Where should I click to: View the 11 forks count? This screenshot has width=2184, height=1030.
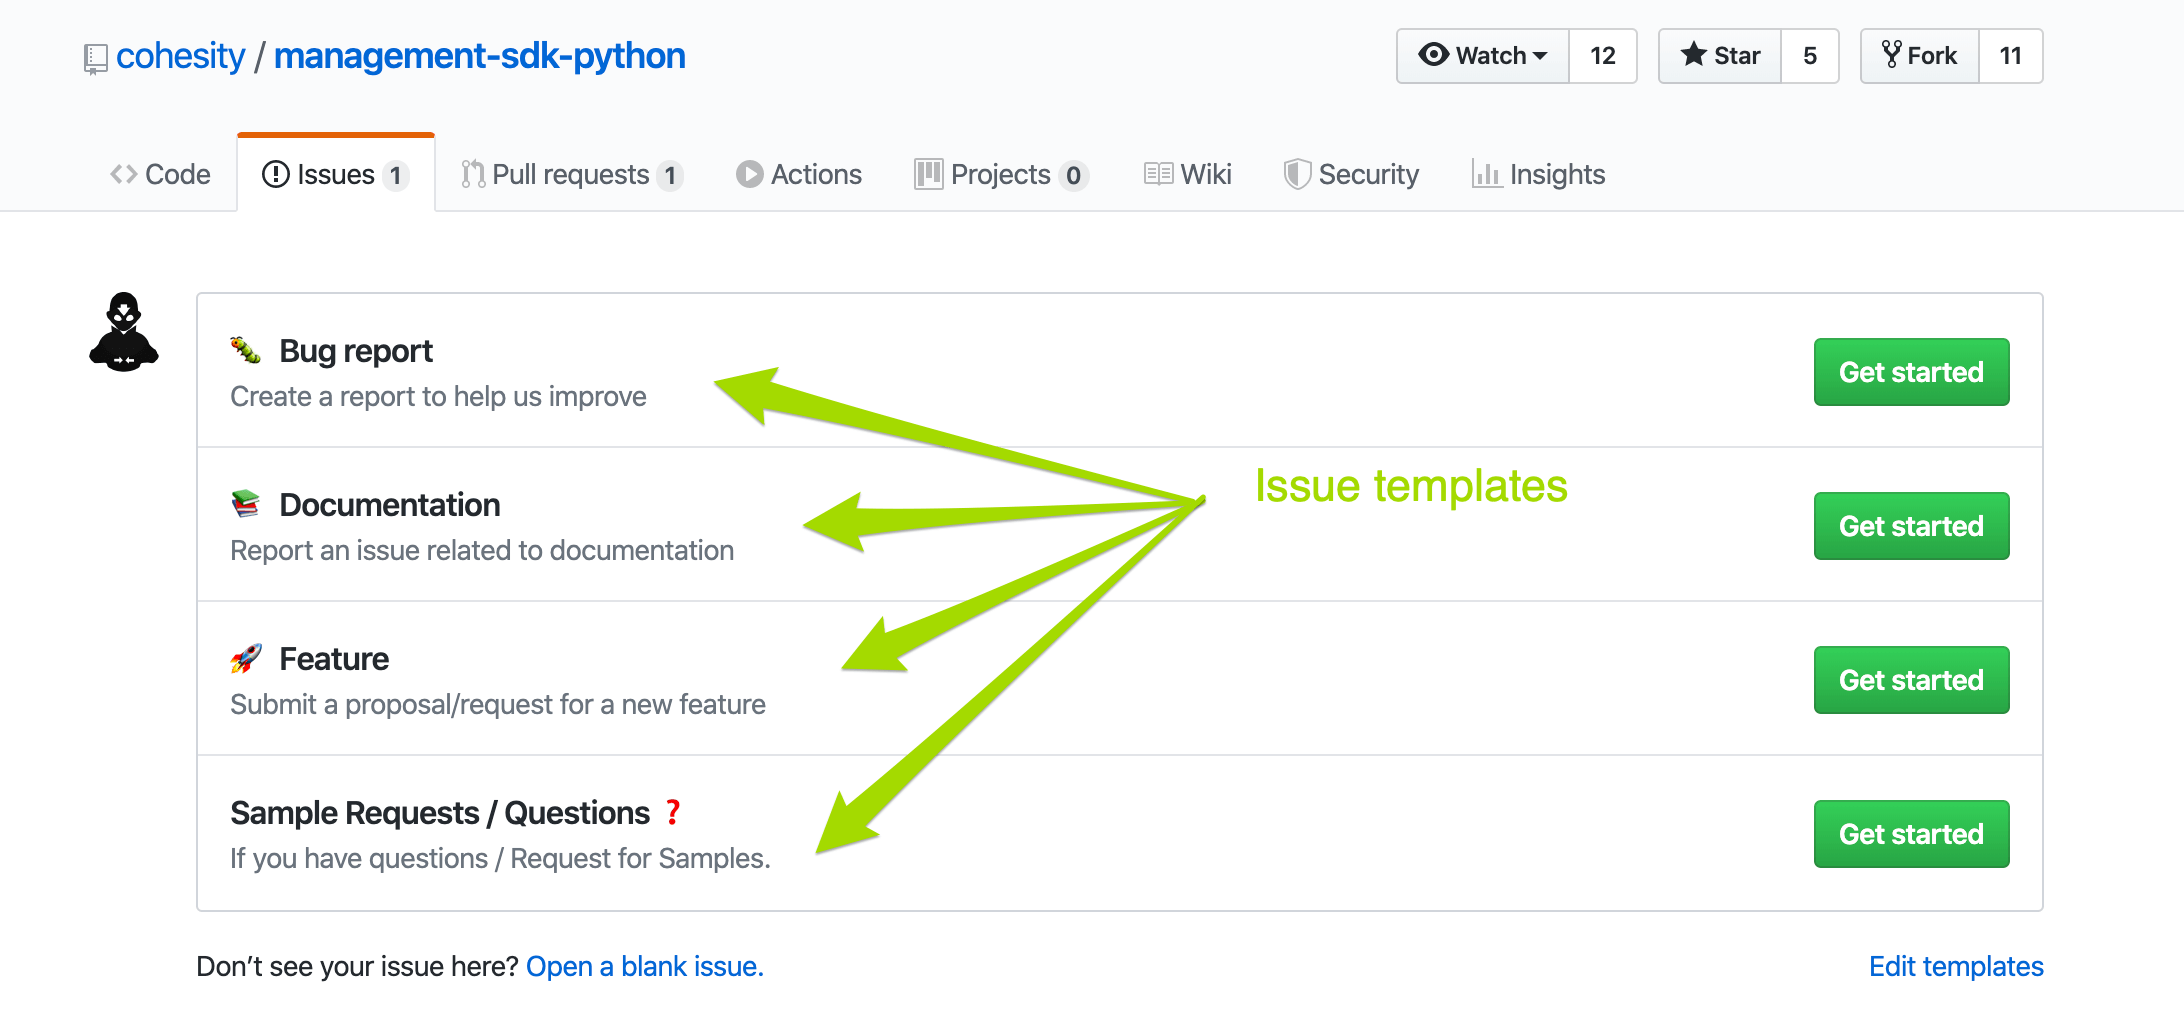click(x=2010, y=56)
